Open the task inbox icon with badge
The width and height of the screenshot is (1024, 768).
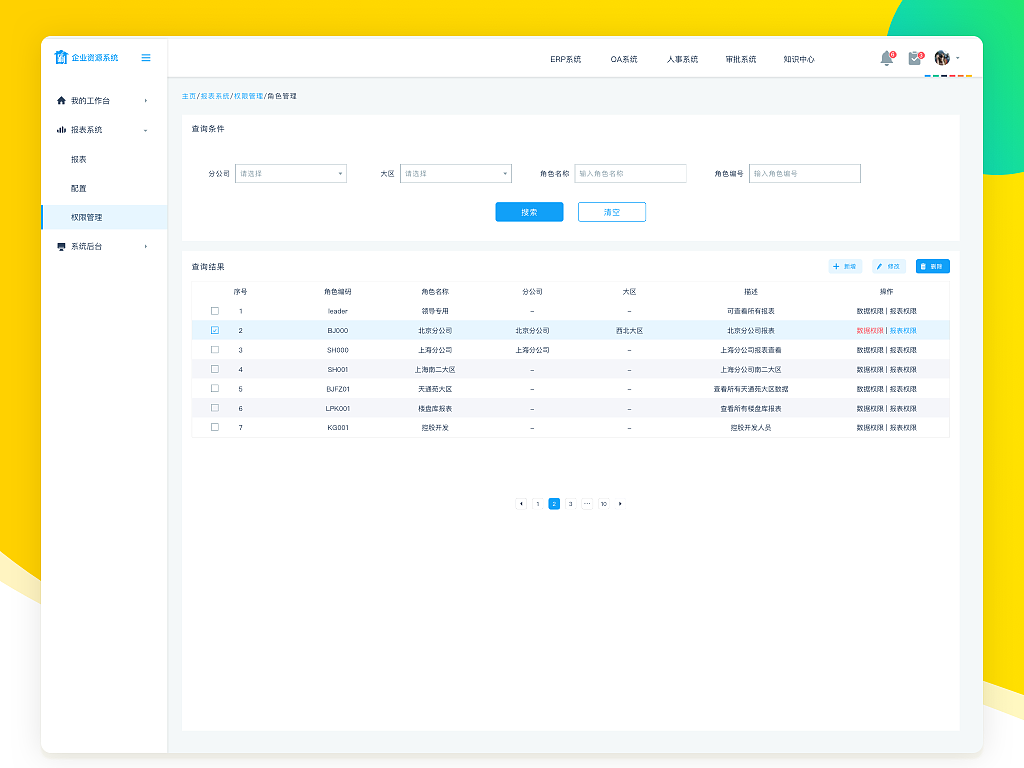coord(915,58)
